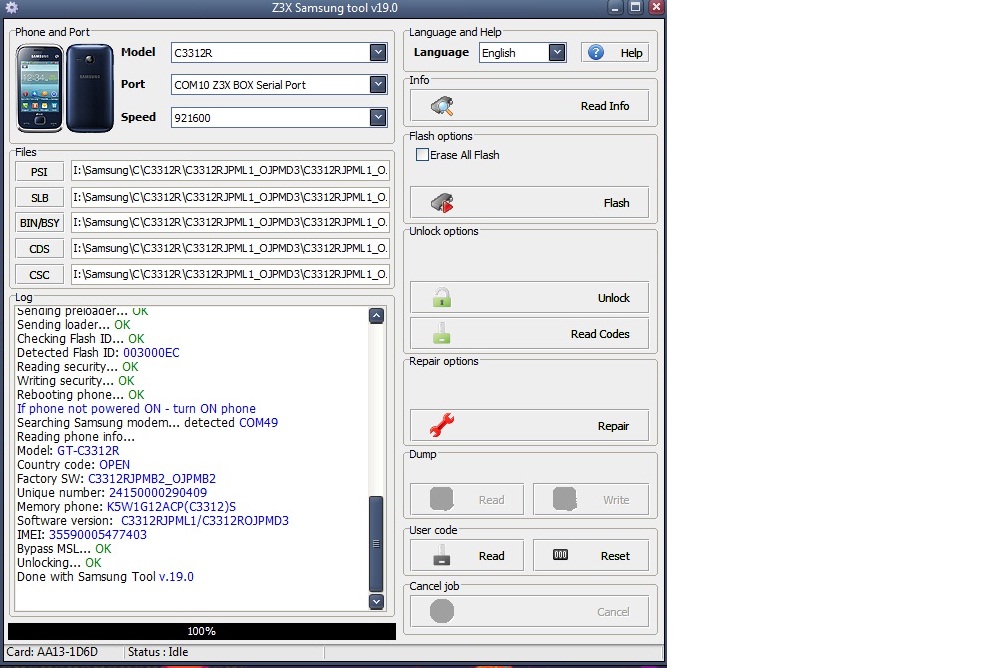Click log line 'Model: GT-C3312R'

pyautogui.click(x=68, y=451)
